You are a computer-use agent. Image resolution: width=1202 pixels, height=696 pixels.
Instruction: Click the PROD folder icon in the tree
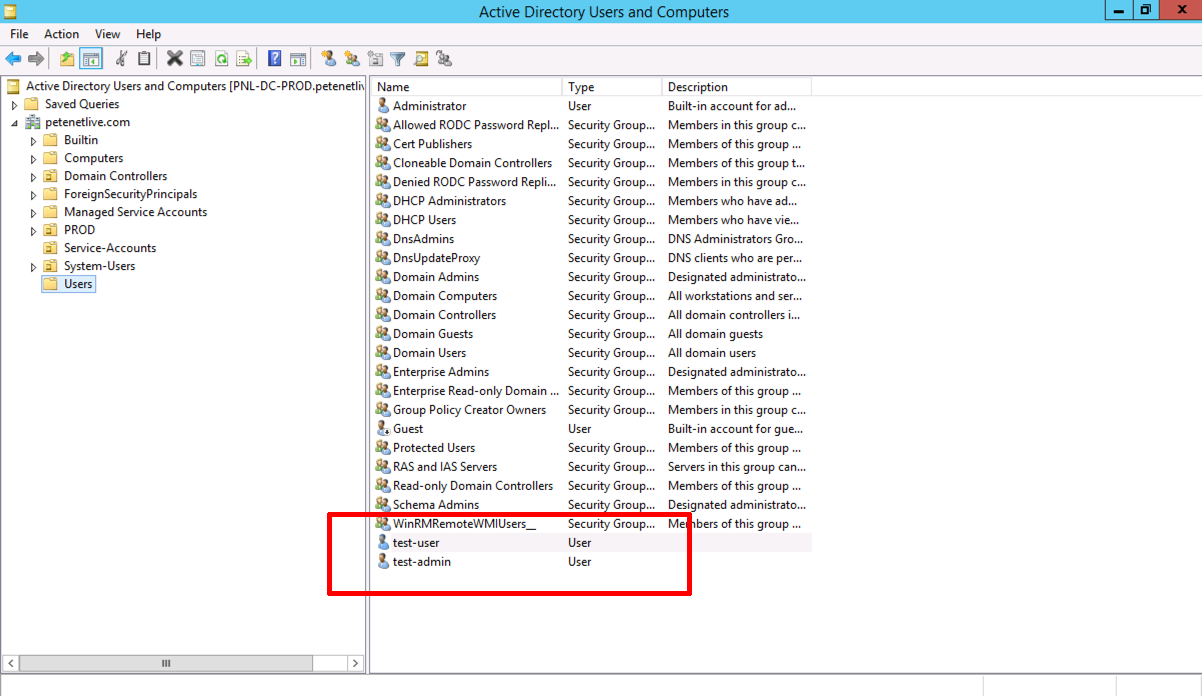coord(50,230)
